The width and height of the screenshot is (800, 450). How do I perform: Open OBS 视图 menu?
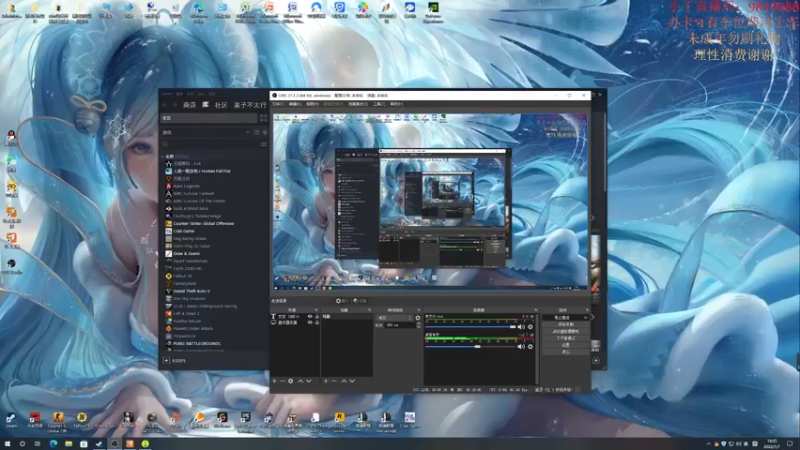(x=312, y=104)
